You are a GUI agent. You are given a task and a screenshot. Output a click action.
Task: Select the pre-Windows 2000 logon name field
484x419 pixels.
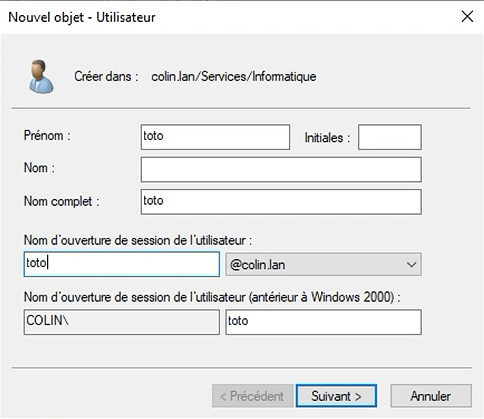[323, 322]
